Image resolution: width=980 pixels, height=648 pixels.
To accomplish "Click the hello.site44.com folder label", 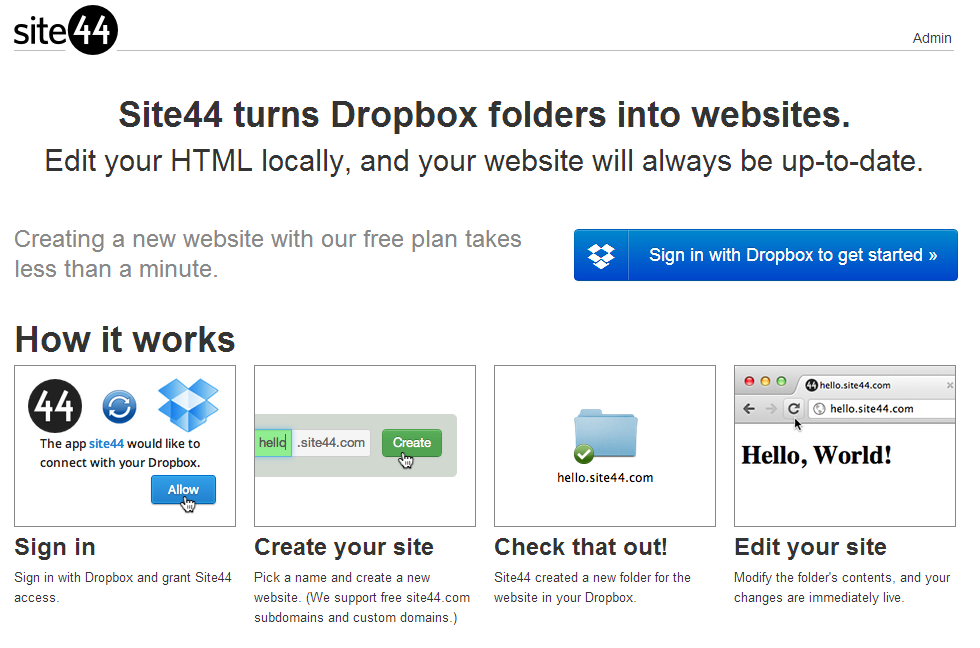I will (605, 477).
